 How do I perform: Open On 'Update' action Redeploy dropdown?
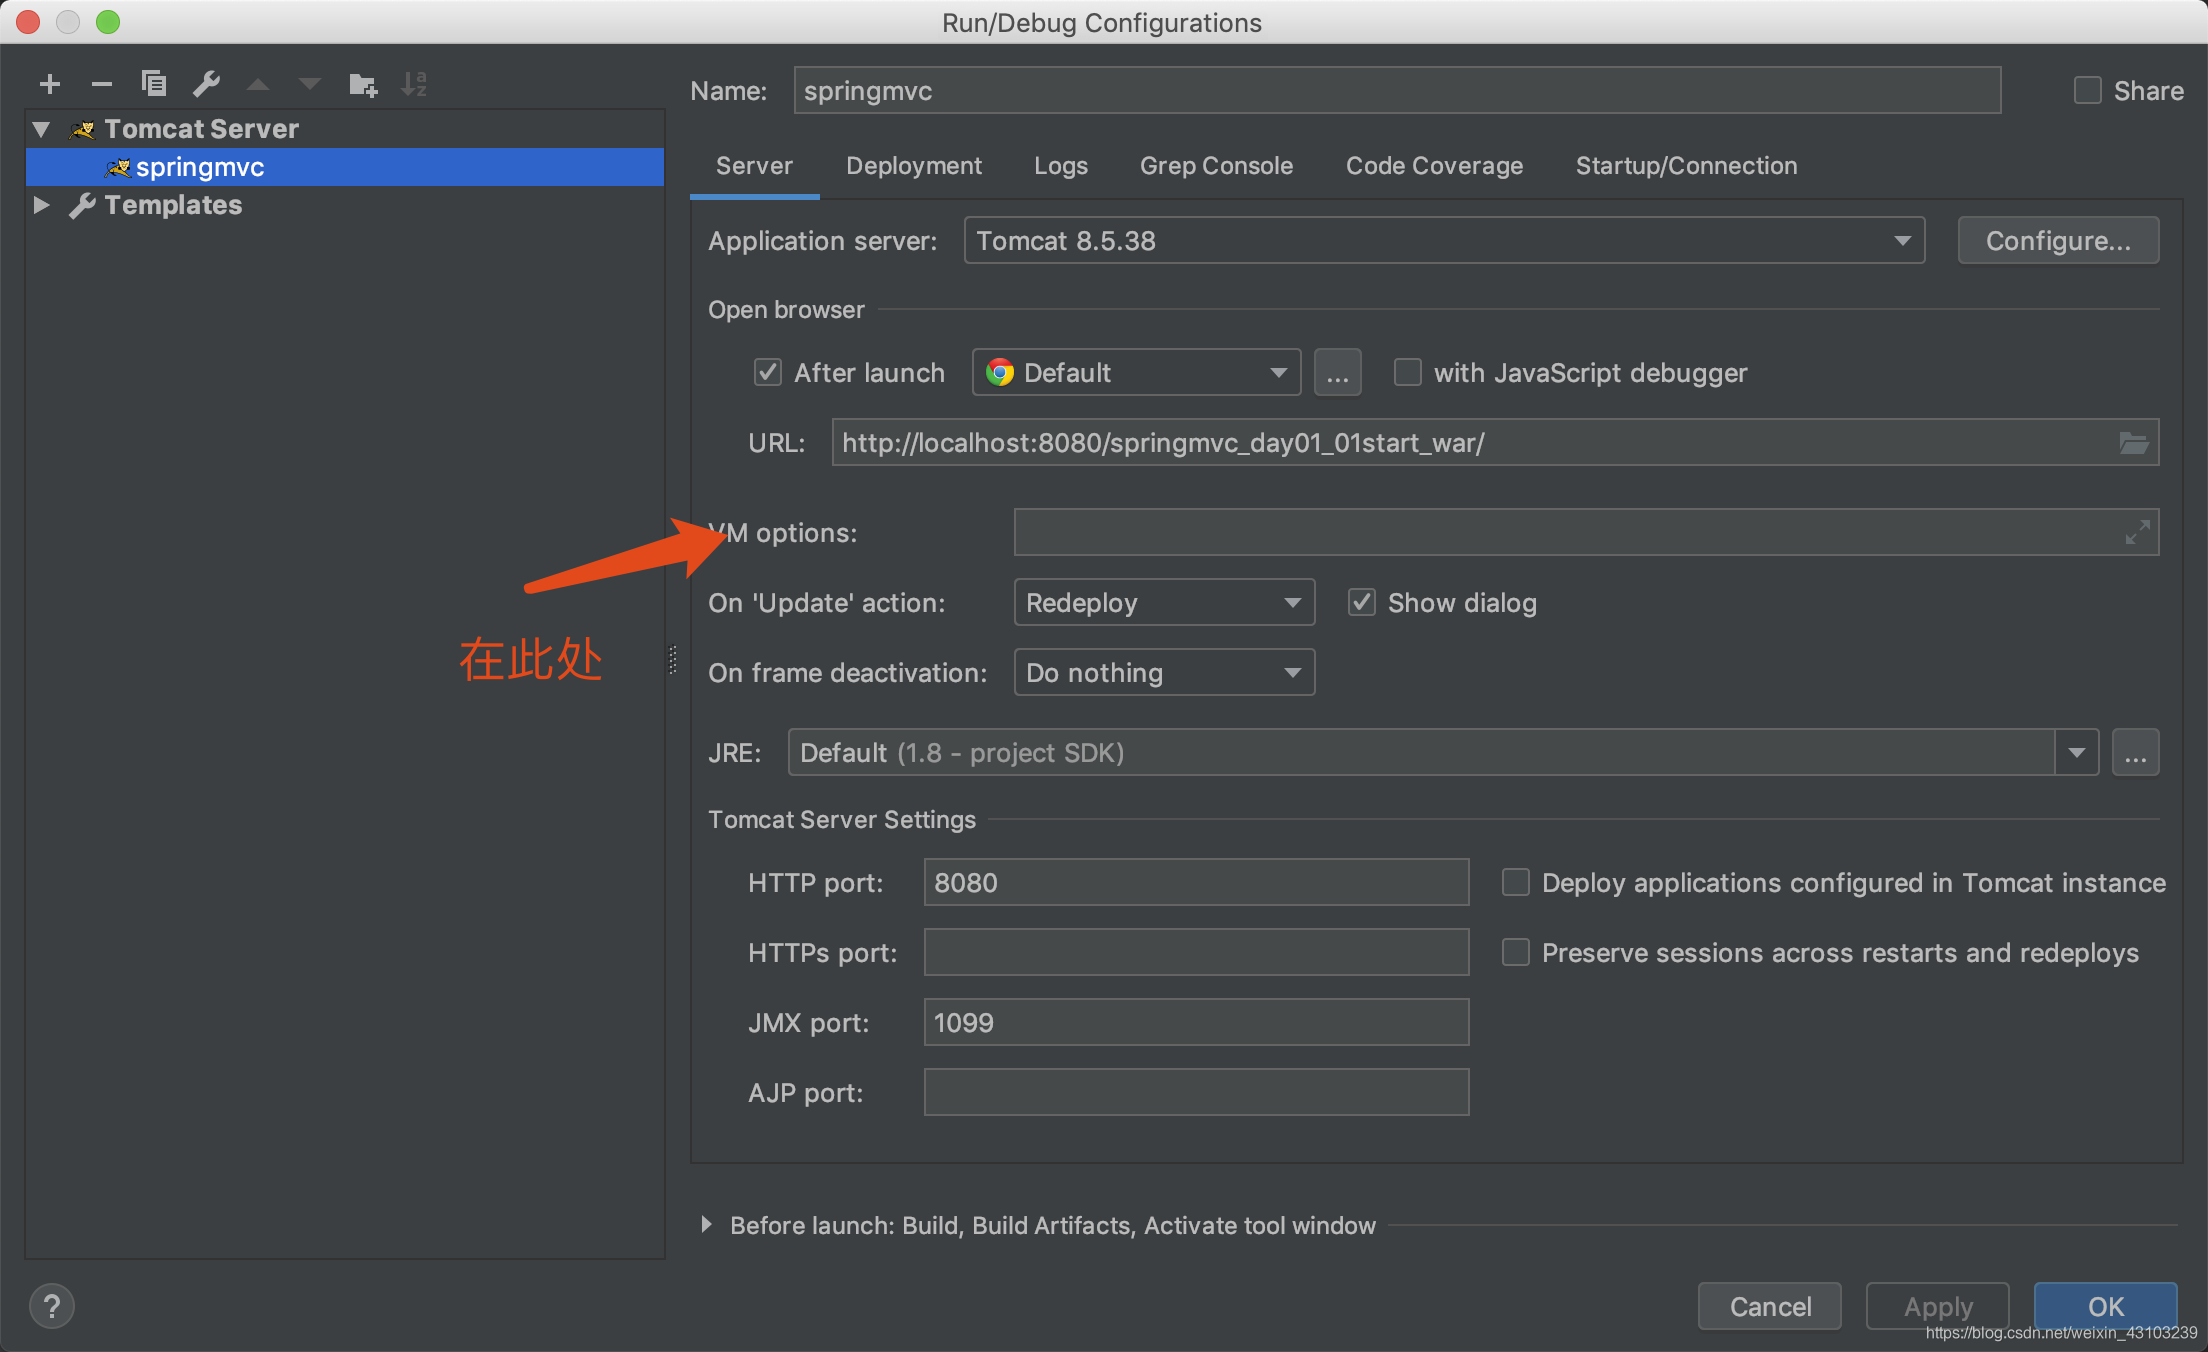(1164, 603)
